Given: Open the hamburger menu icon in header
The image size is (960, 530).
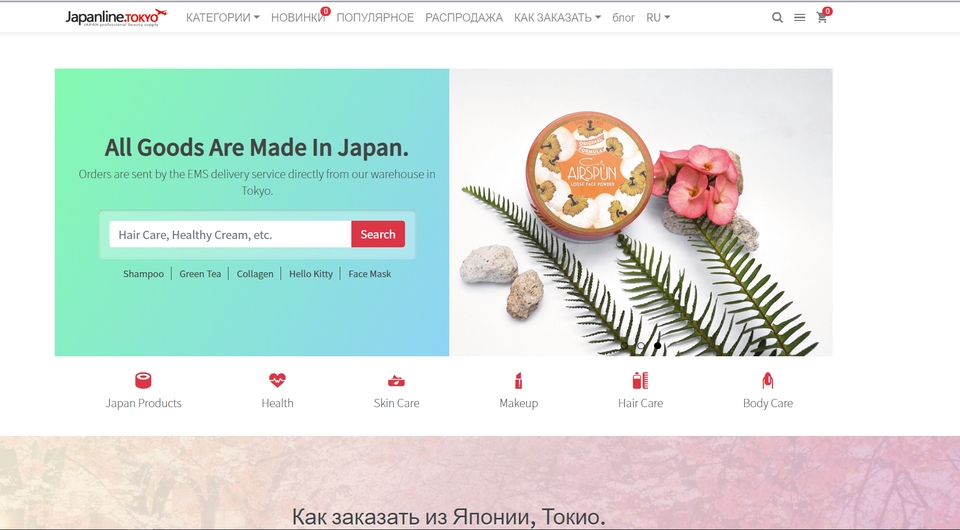Looking at the screenshot, I should coord(800,18).
